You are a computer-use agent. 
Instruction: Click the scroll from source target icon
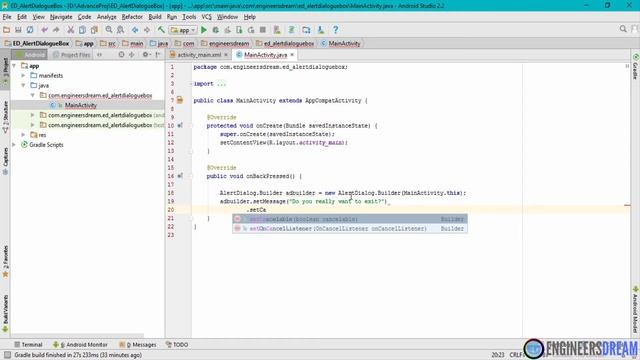tap(121, 55)
